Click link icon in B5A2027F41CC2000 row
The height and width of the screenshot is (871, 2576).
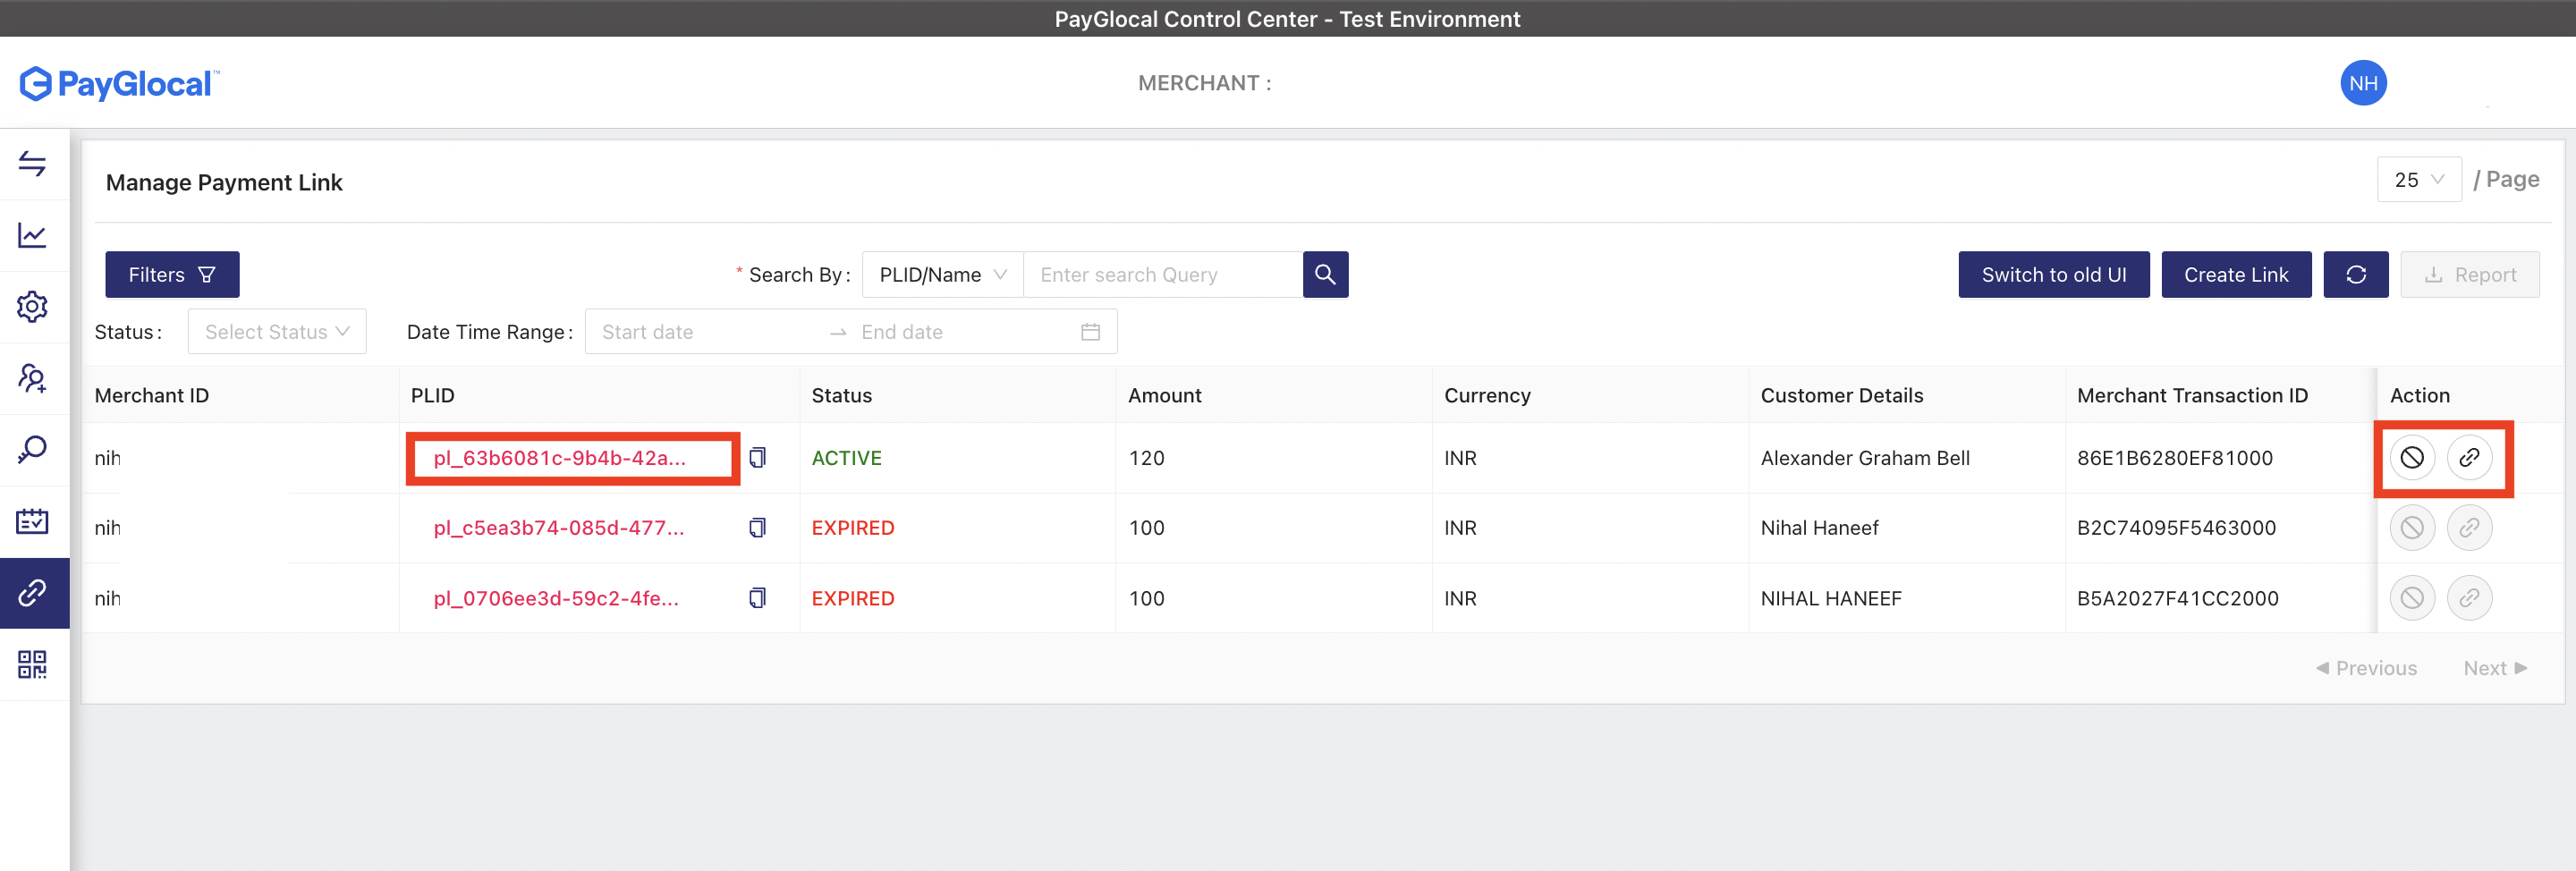click(2469, 598)
